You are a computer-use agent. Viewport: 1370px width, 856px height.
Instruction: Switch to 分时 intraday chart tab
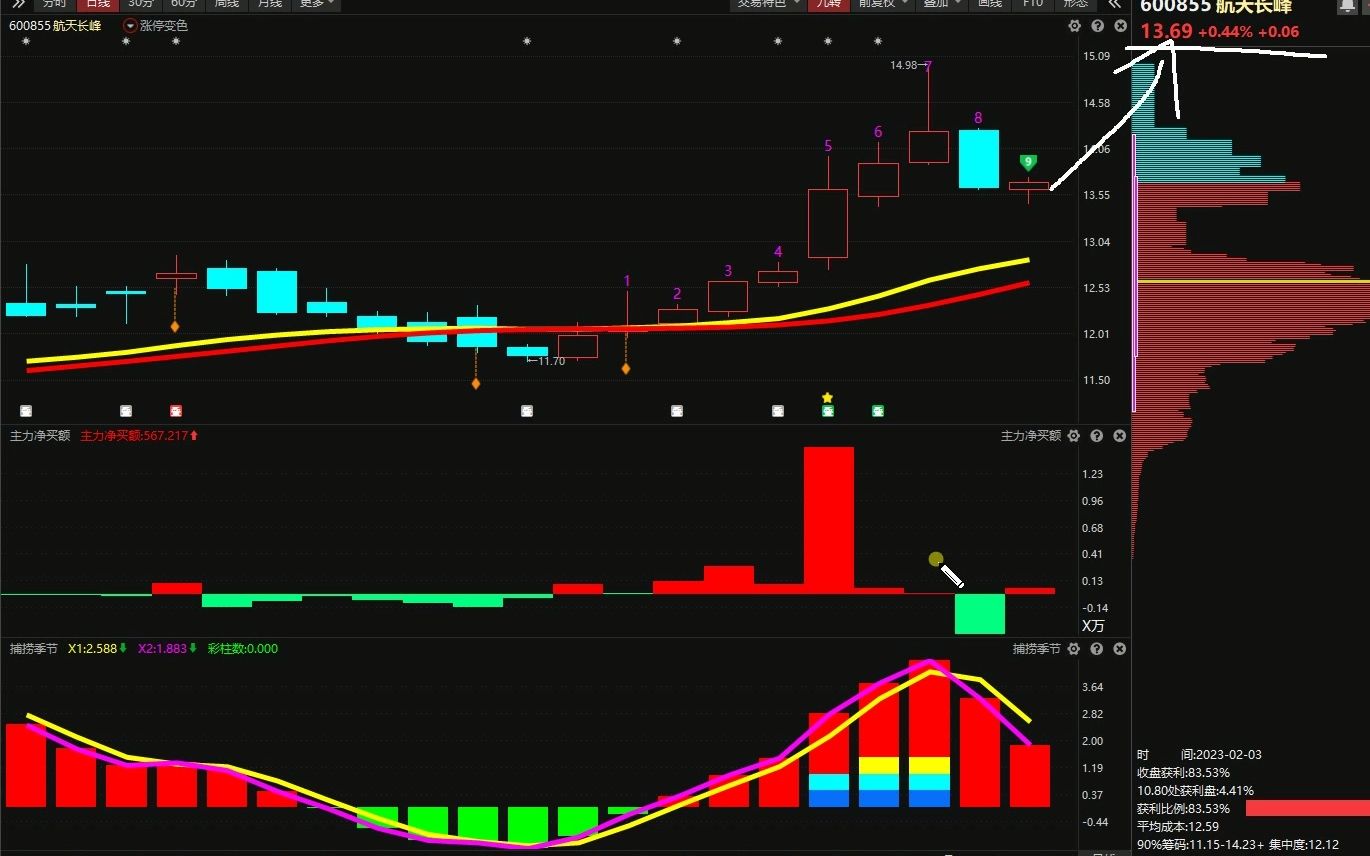pyautogui.click(x=55, y=3)
